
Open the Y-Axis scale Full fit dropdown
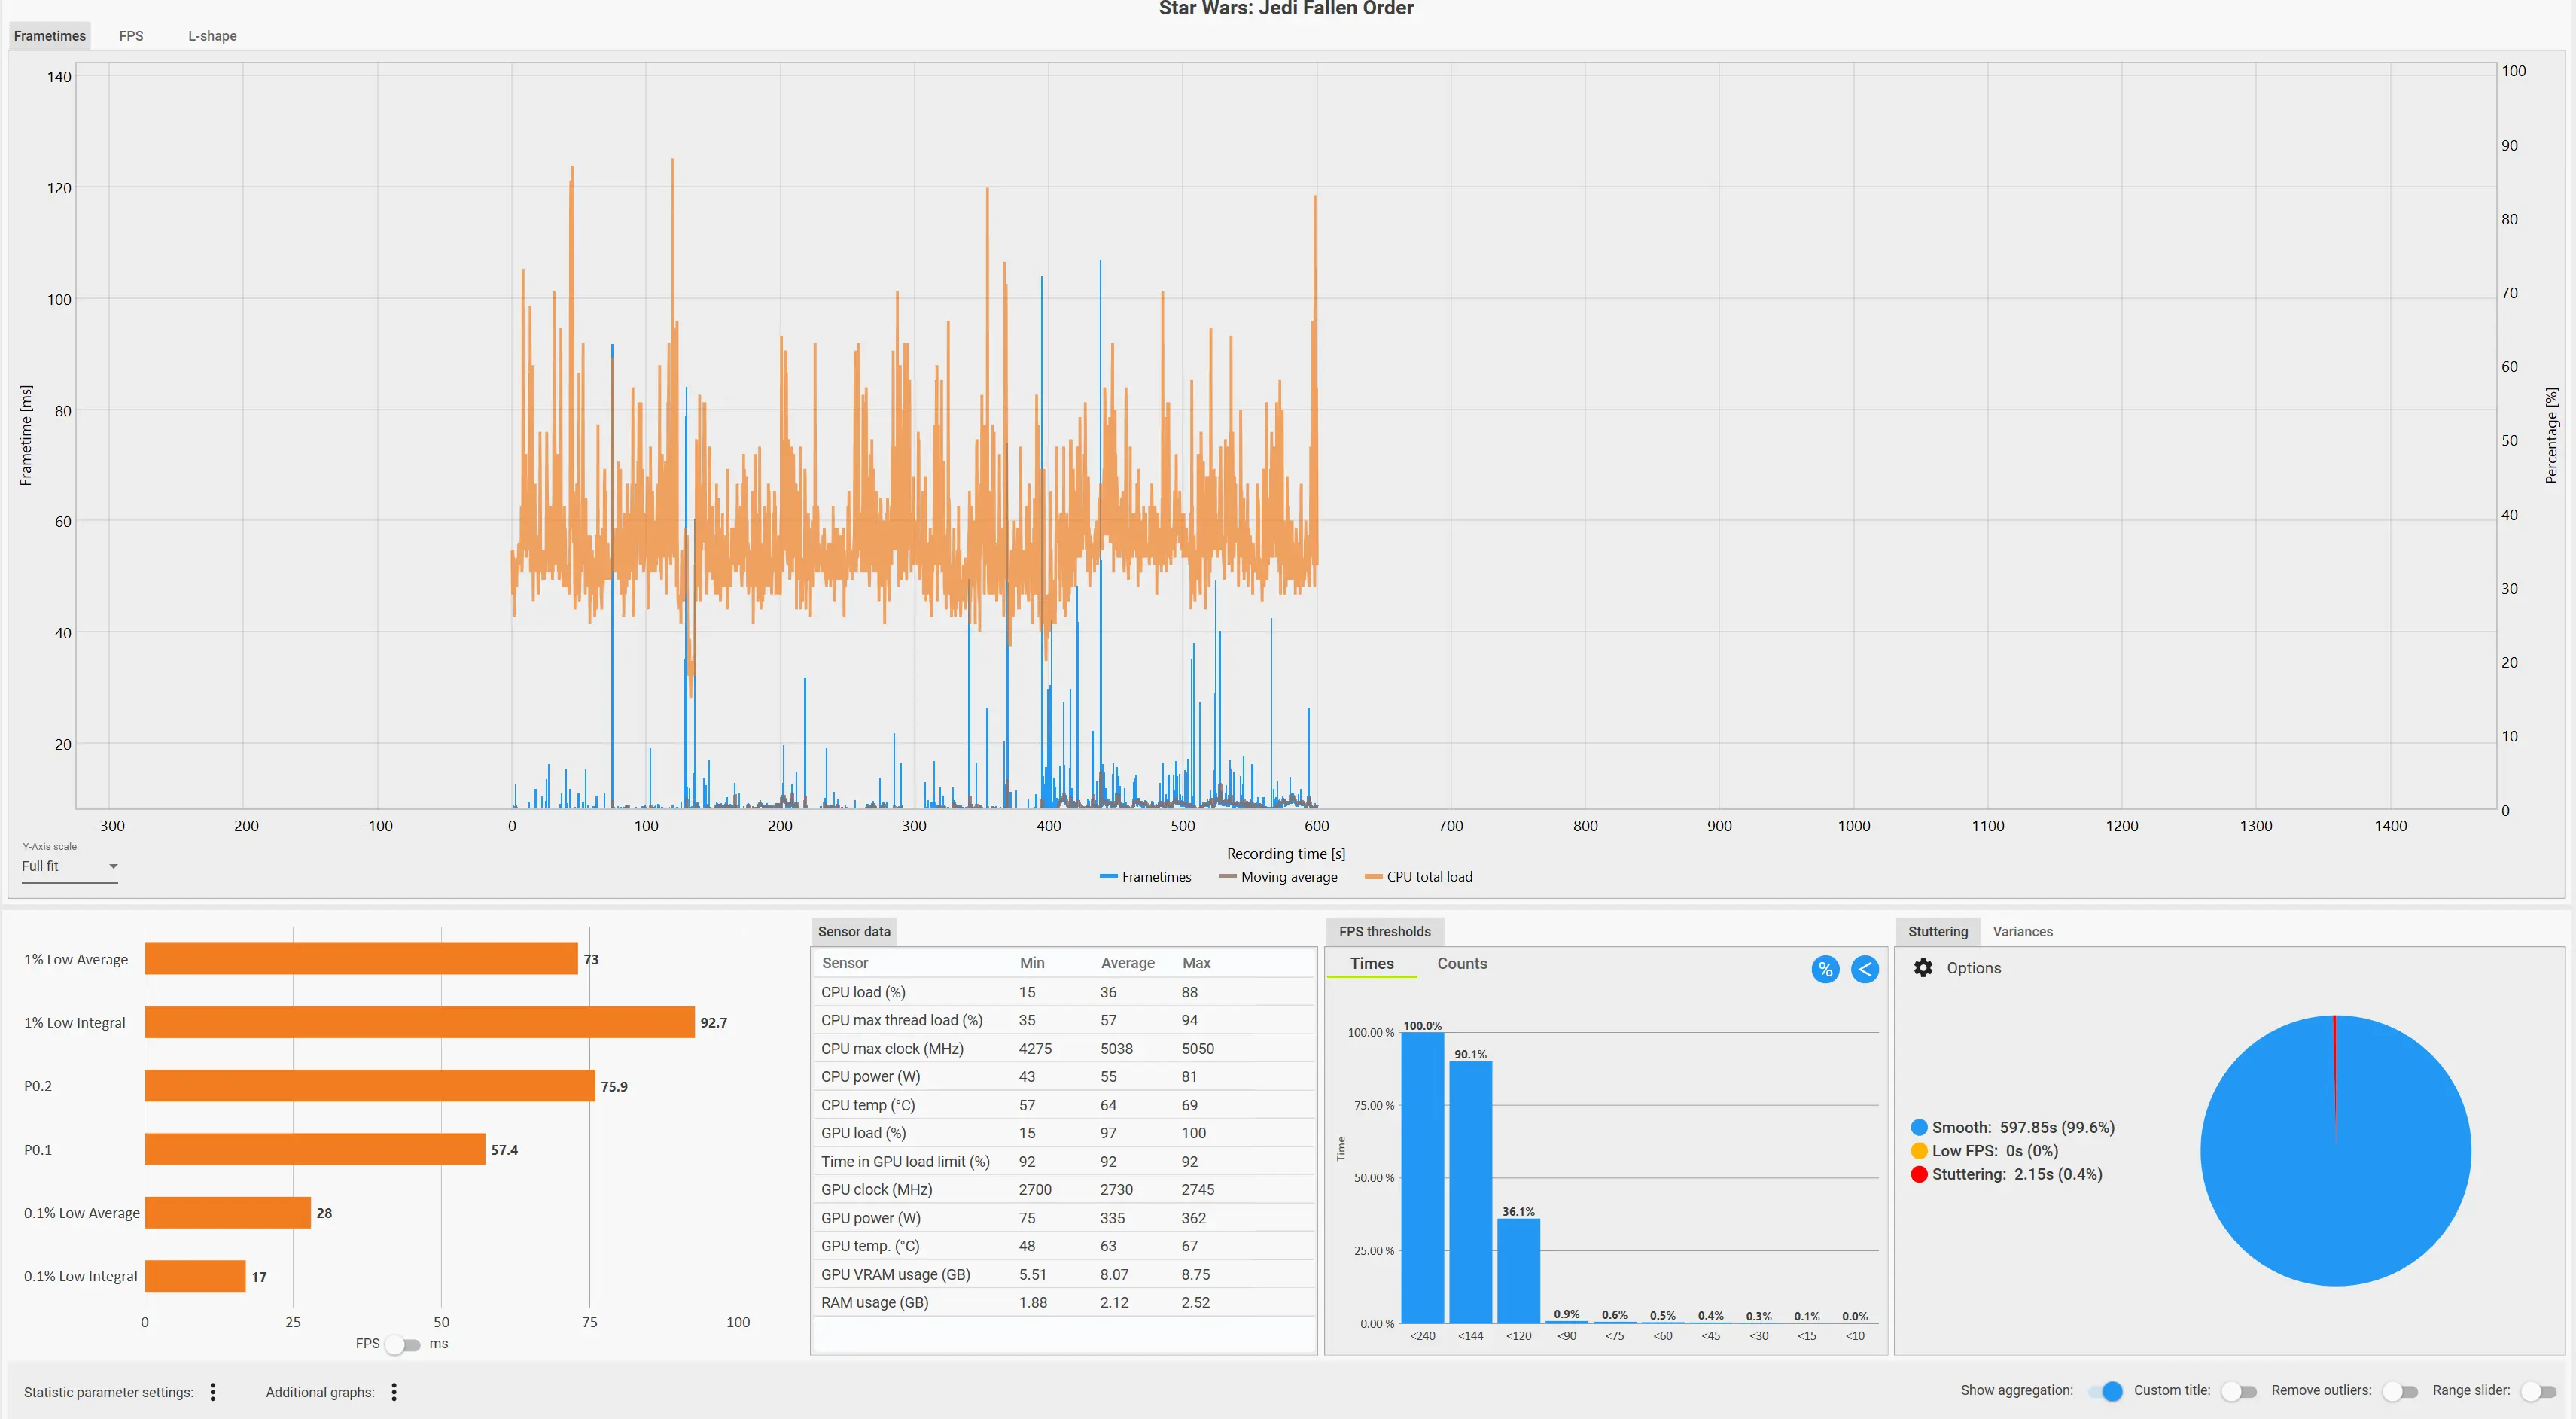click(70, 866)
